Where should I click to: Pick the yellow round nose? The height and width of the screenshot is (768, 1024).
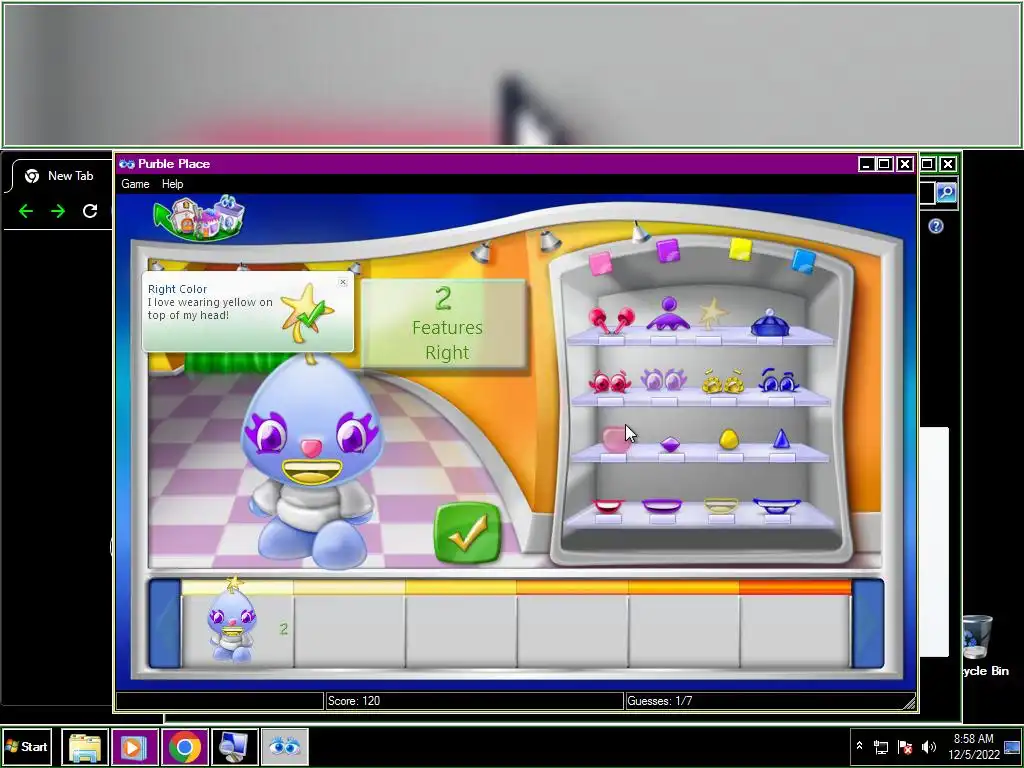click(728, 439)
